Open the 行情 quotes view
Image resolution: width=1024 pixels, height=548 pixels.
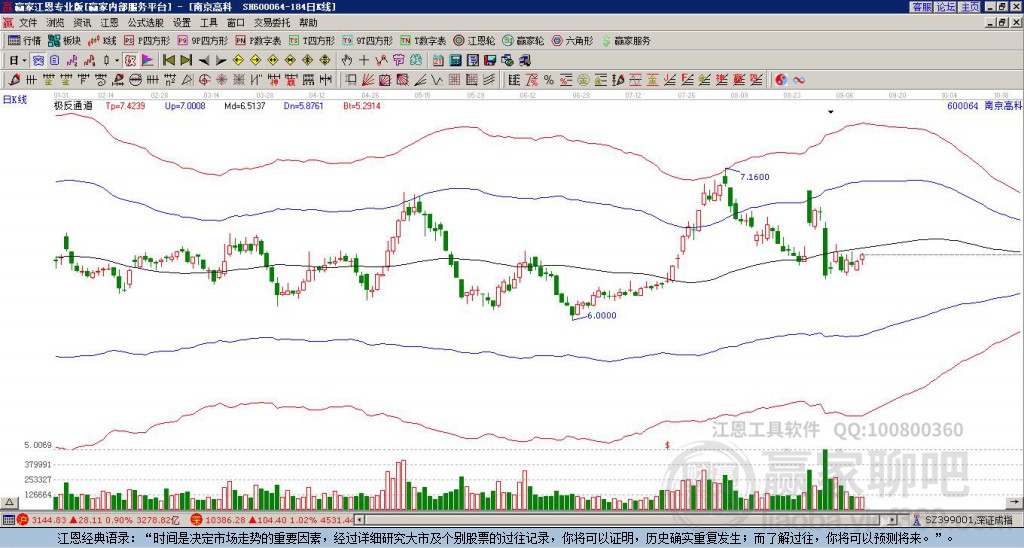pyautogui.click(x=25, y=40)
